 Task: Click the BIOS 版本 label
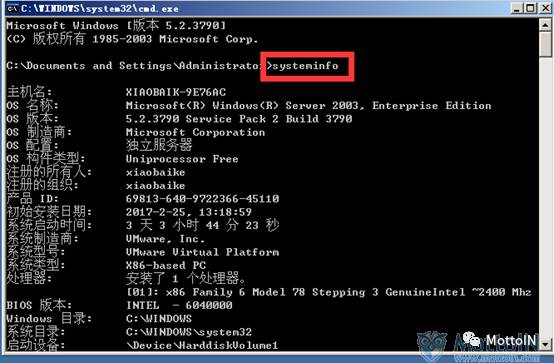click(39, 305)
